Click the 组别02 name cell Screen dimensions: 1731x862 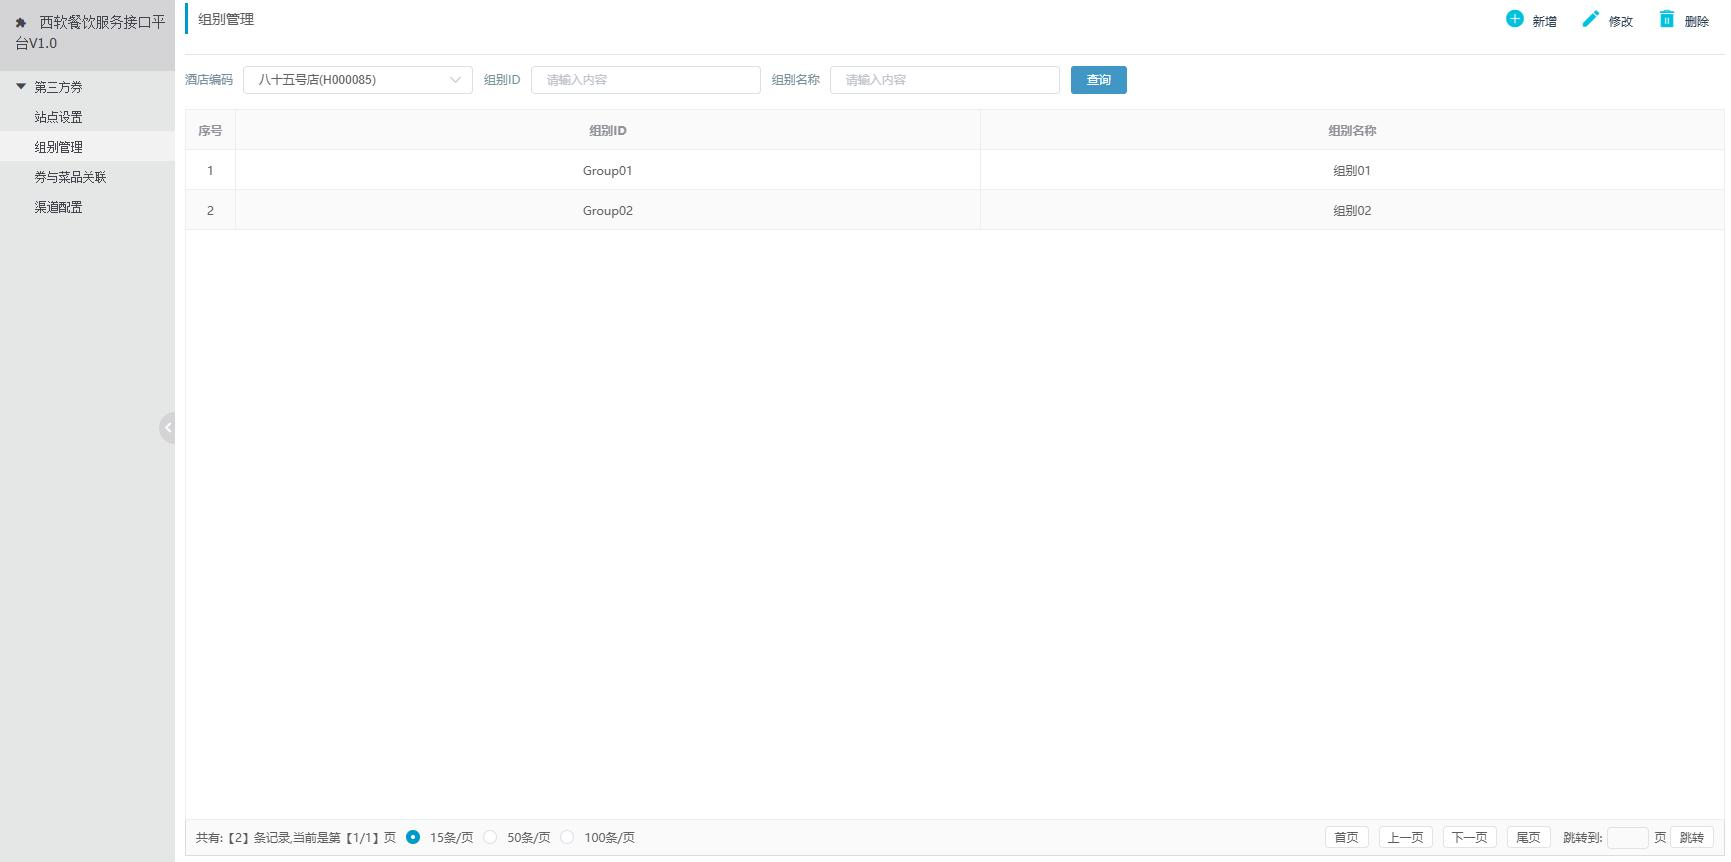click(x=1352, y=210)
